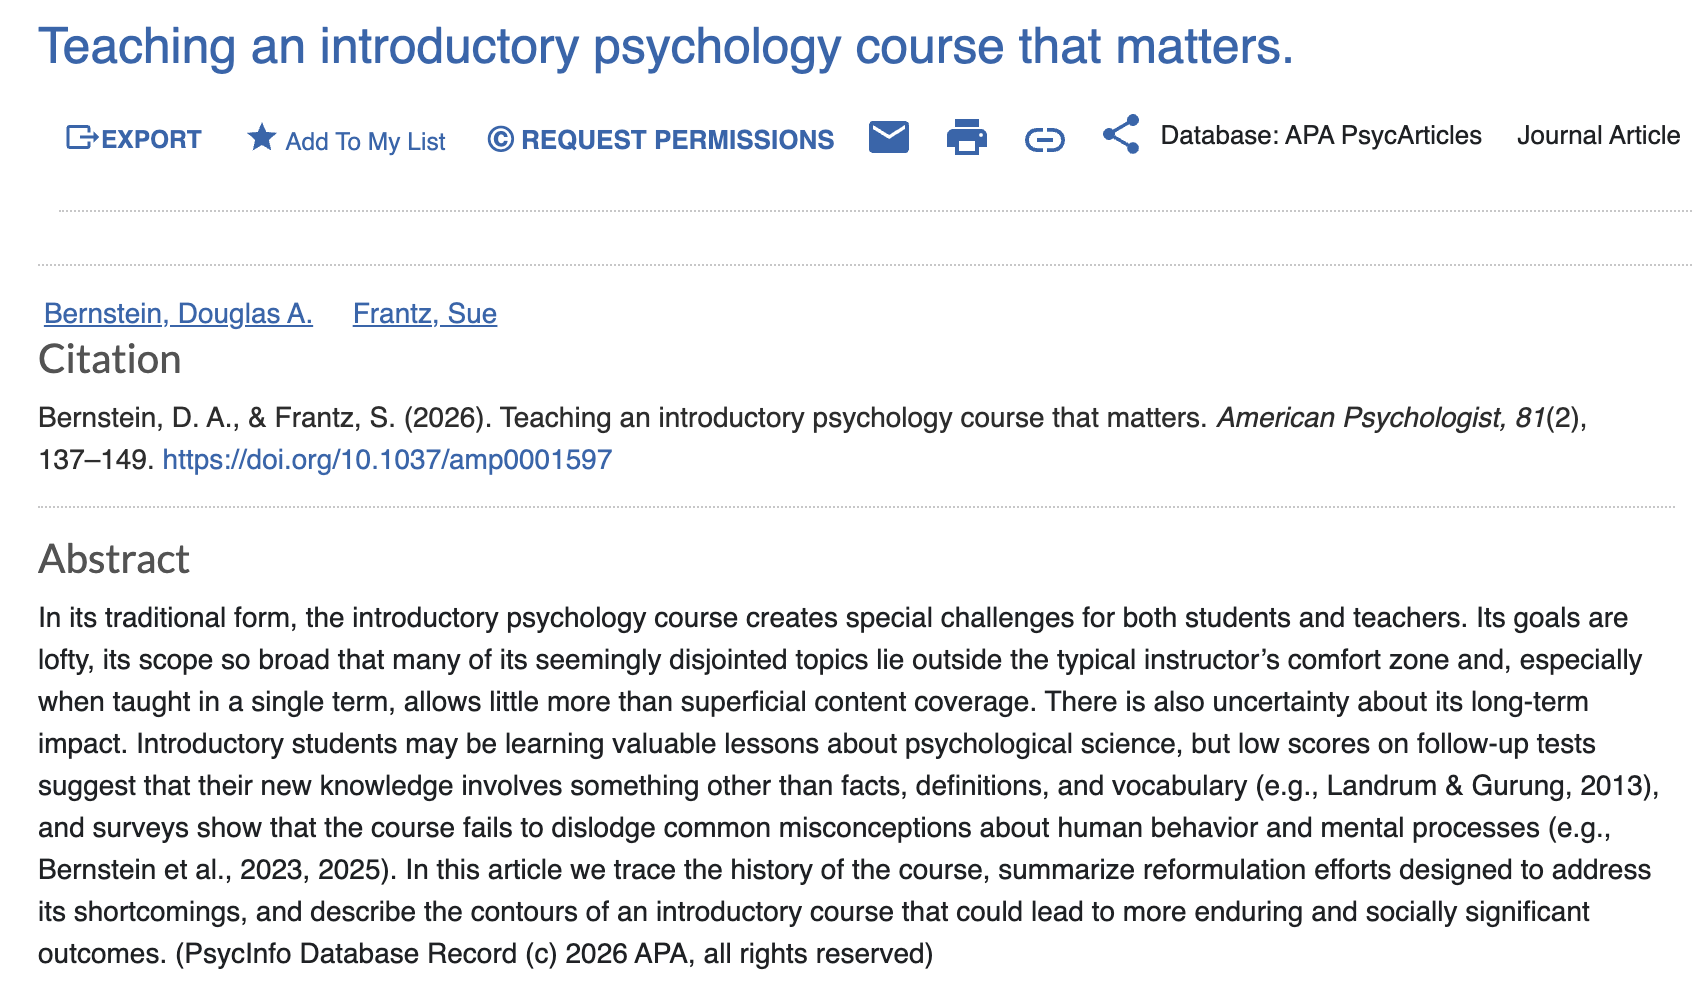Select the Add To My List text

tap(365, 142)
